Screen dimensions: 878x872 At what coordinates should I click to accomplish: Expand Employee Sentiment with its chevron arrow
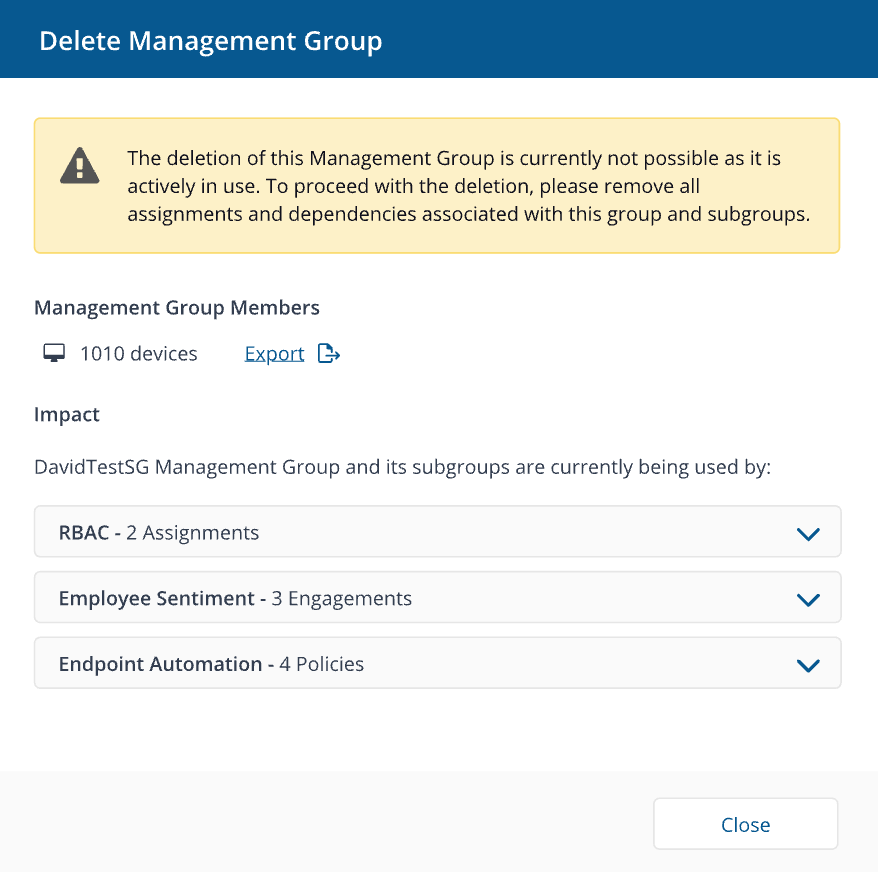(808, 600)
